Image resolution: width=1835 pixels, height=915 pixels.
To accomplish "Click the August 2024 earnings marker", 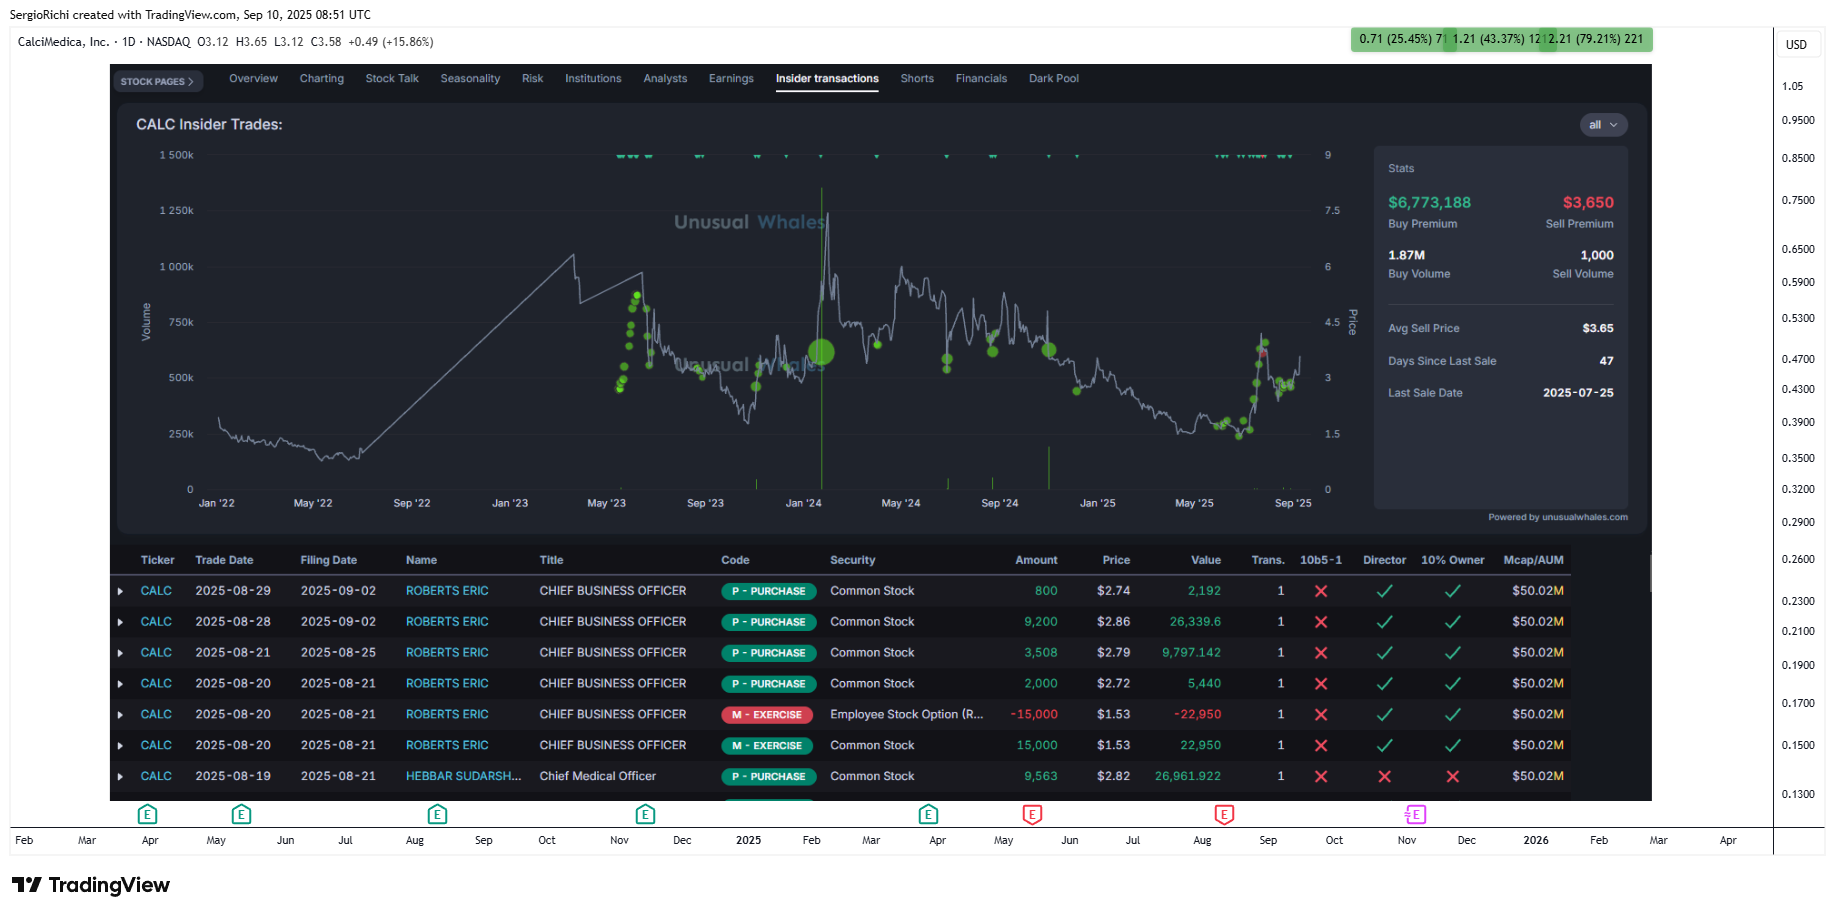I will [437, 814].
